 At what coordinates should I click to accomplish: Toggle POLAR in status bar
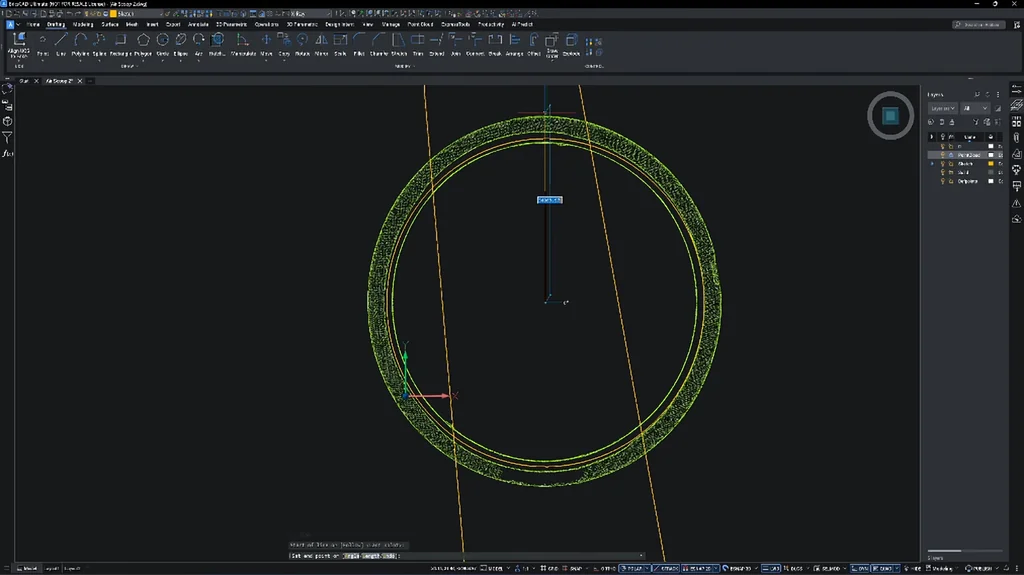click(x=632, y=568)
